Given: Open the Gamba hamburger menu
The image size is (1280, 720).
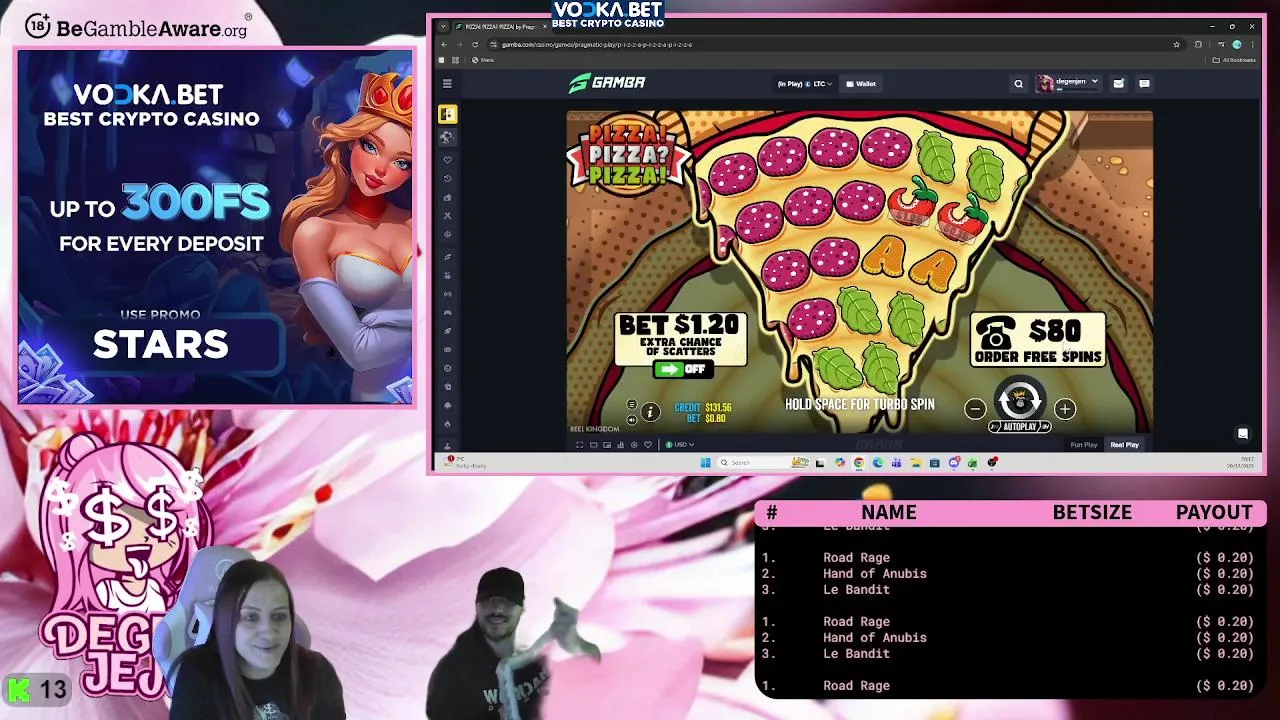Looking at the screenshot, I should click(447, 84).
